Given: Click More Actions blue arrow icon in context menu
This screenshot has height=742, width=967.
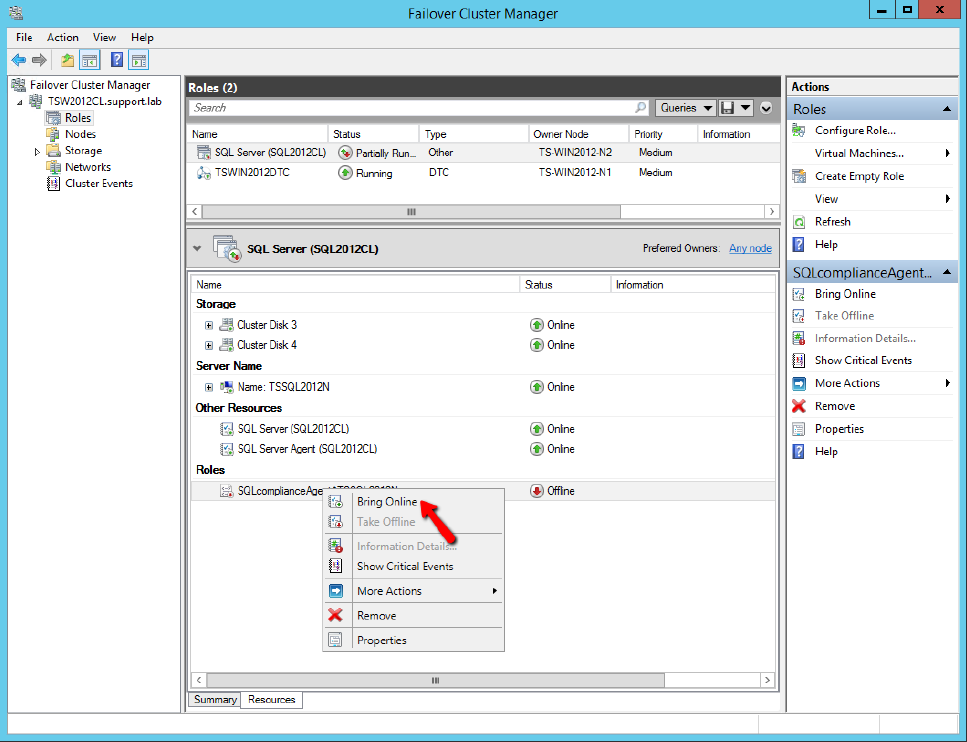Looking at the screenshot, I should point(335,591).
